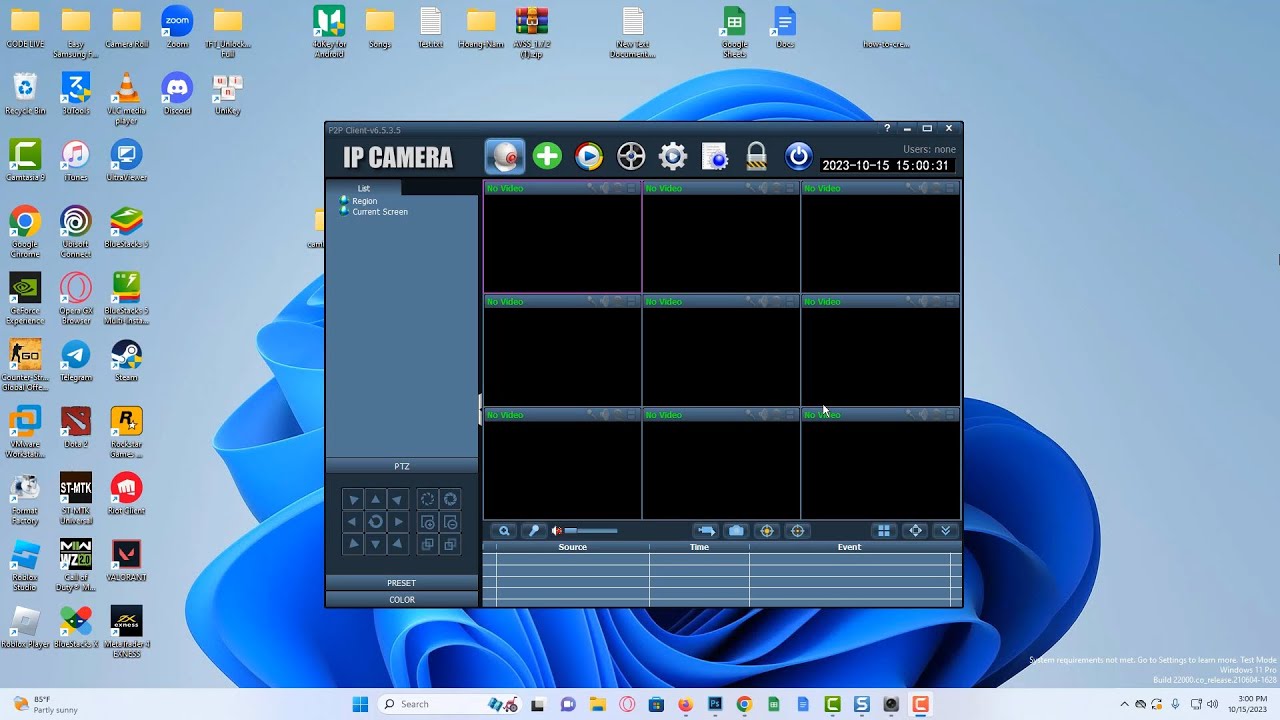Viewport: 1280px width, 720px height.
Task: Click PTZ down-left diagonal arrow
Action: coord(352,544)
